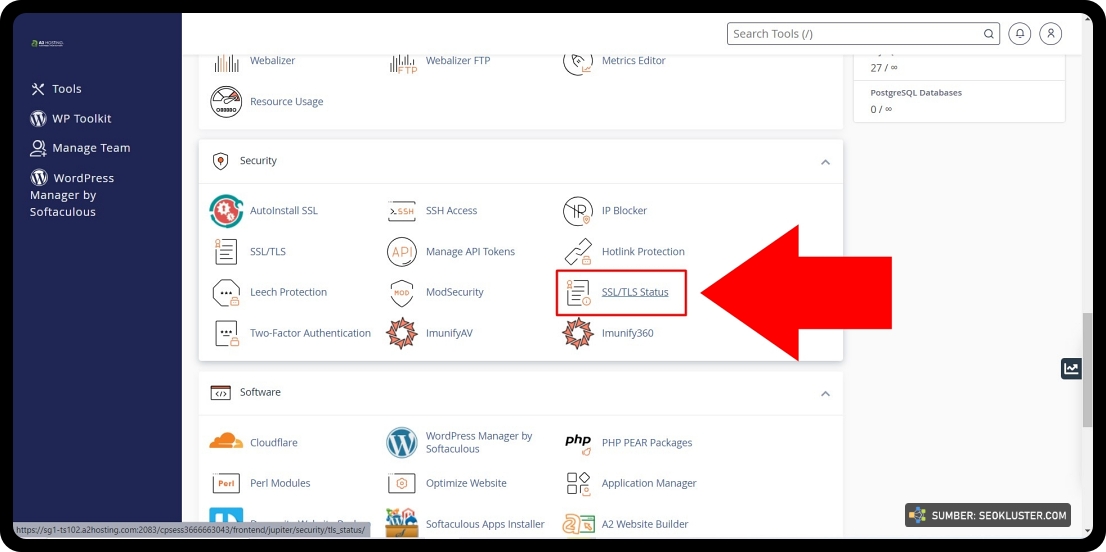Open the Imunify360 icon
Image resolution: width=1106 pixels, height=552 pixels.
tap(578, 333)
